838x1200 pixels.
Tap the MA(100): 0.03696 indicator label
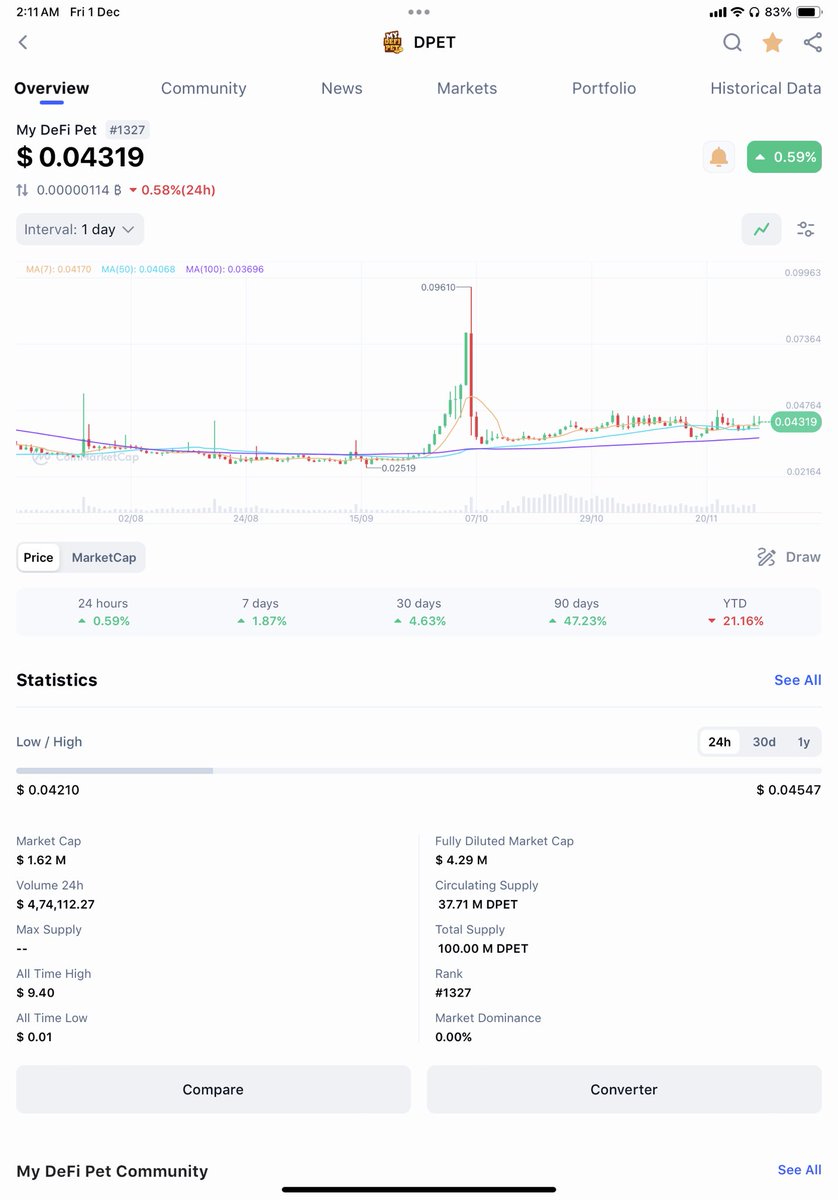click(224, 269)
